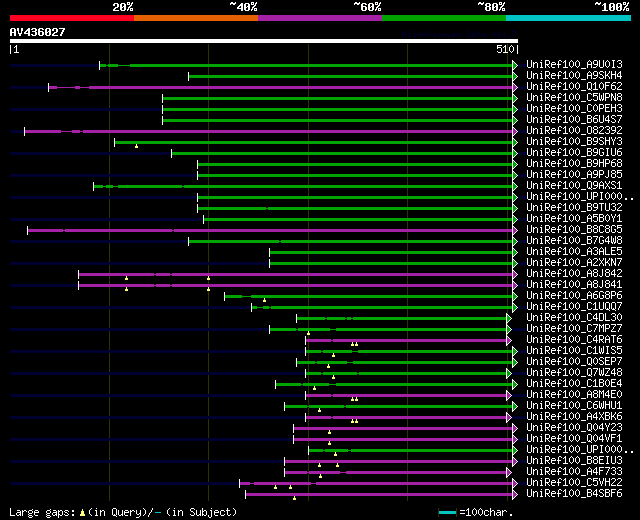
Task: Select the UniRef100_C1B0E4 label
Action: [574, 384]
